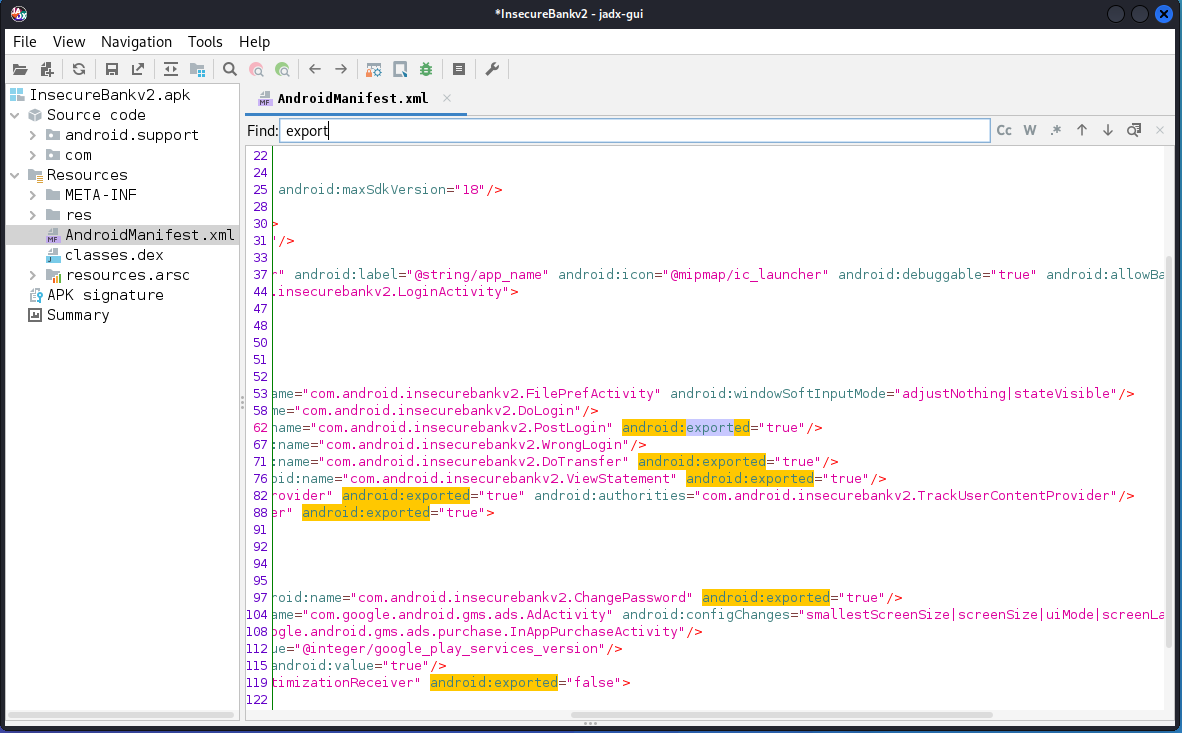Screen dimensions: 1182x733
Task: Close the AndroidManifest.xml tab
Action: coord(447,98)
